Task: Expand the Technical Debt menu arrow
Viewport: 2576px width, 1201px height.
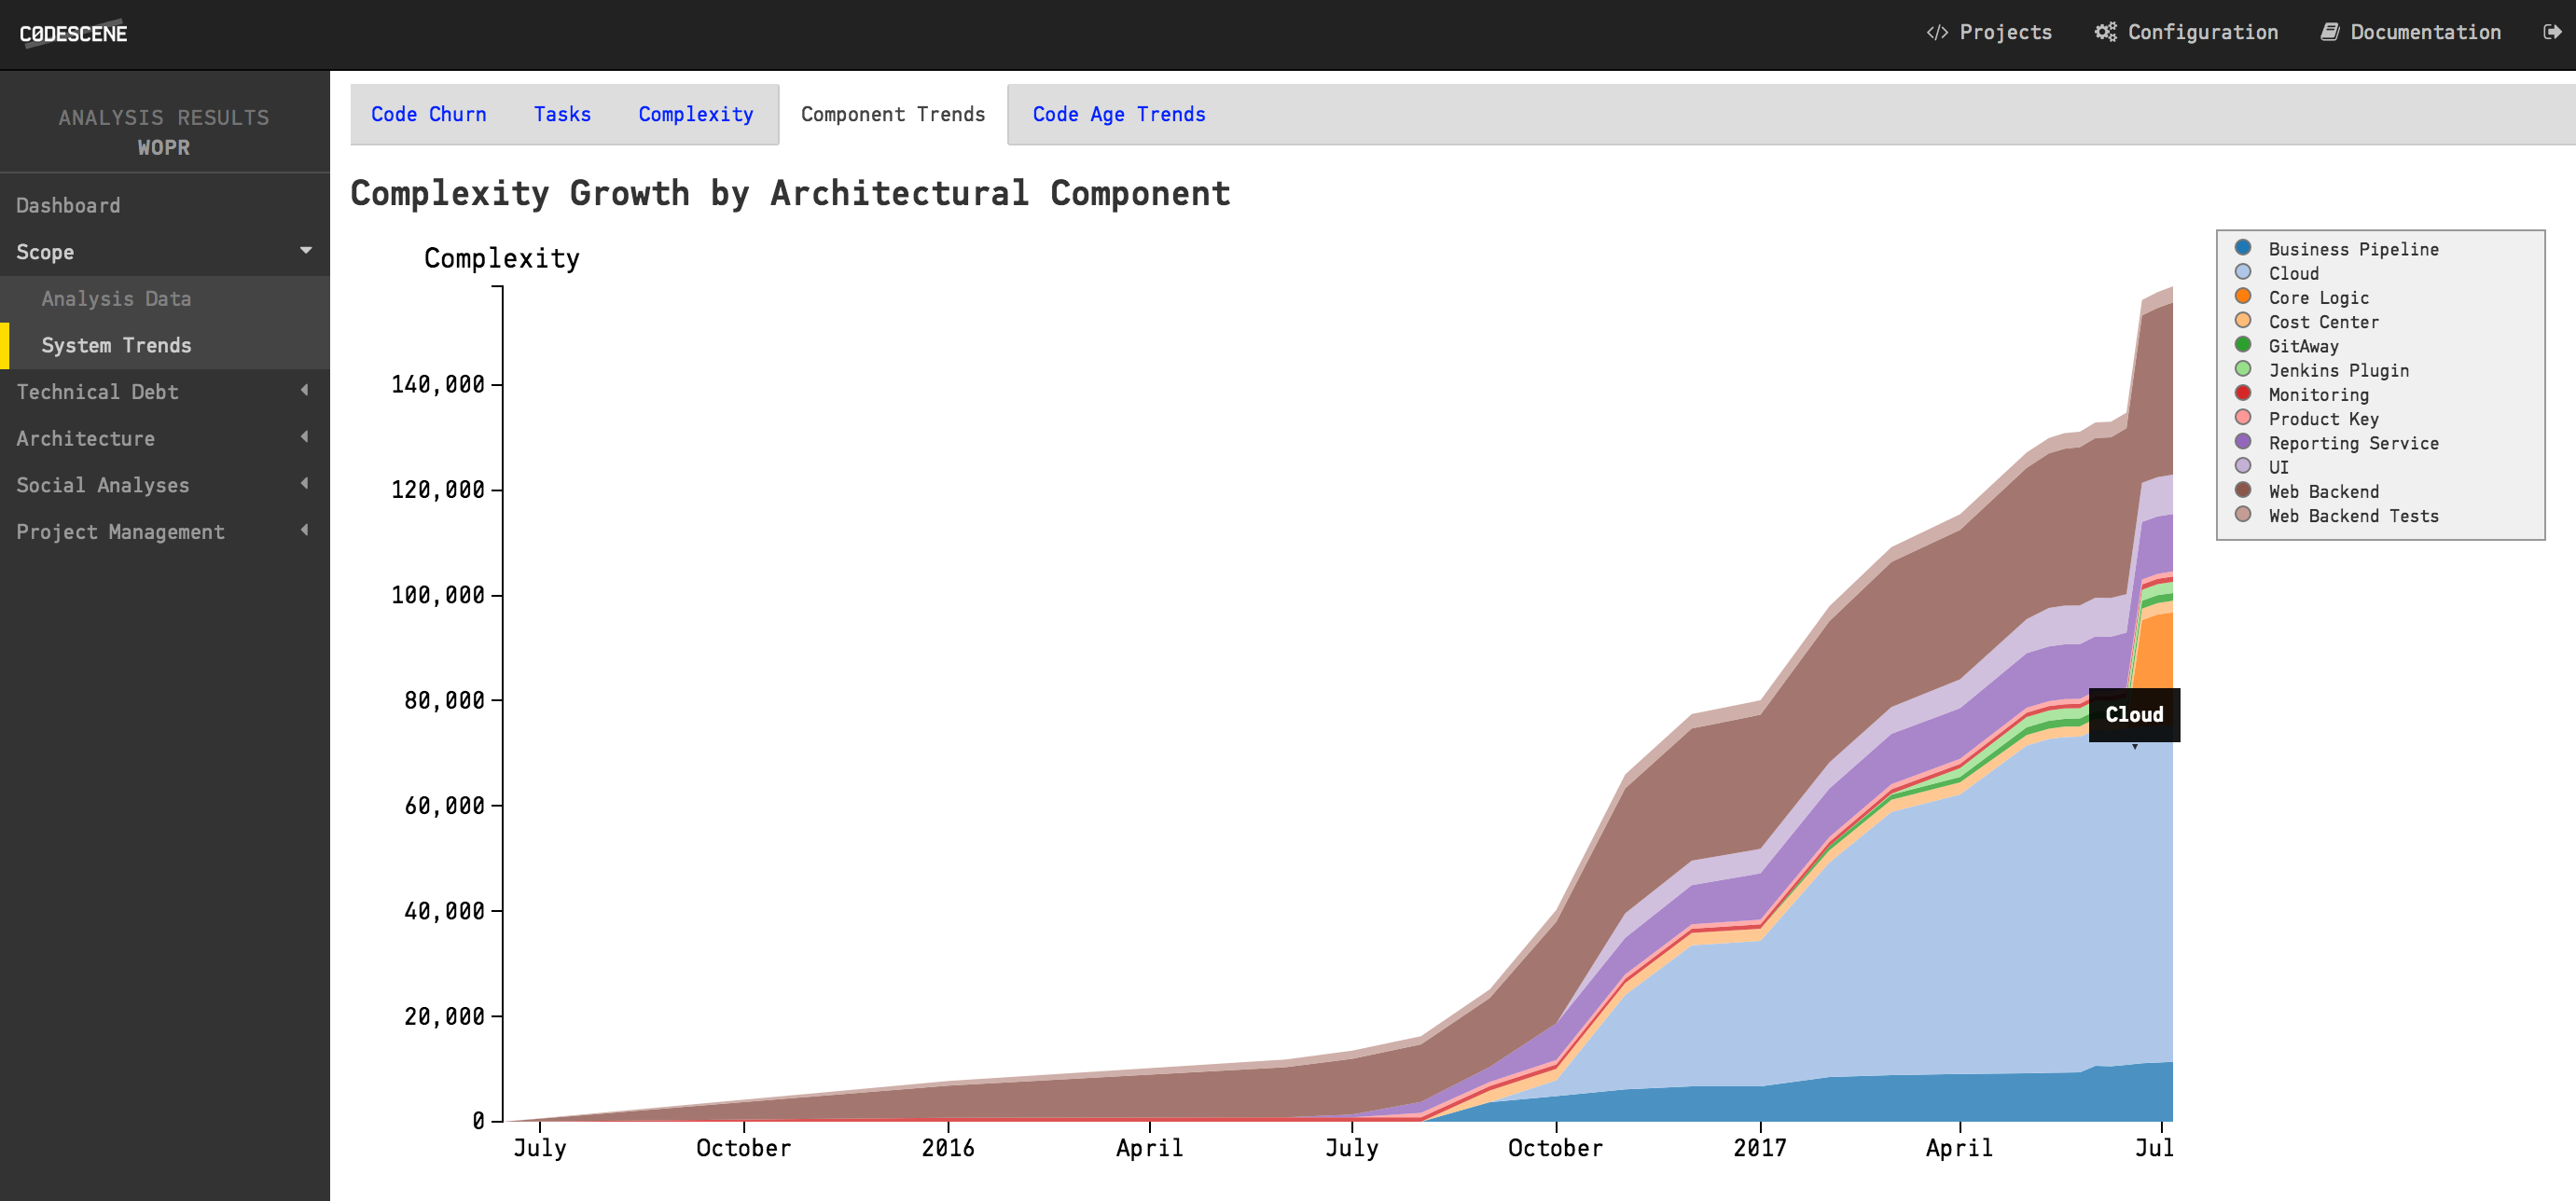Action: (x=304, y=391)
